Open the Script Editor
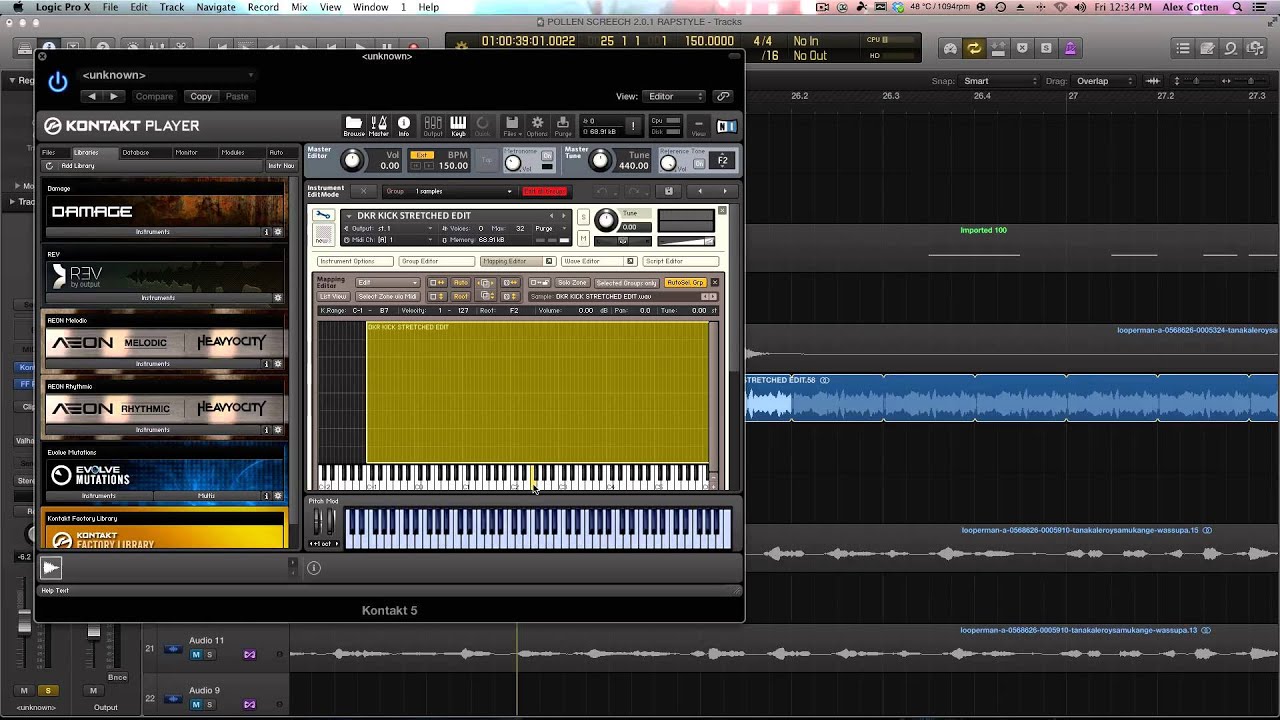This screenshot has height=720, width=1280. [680, 261]
